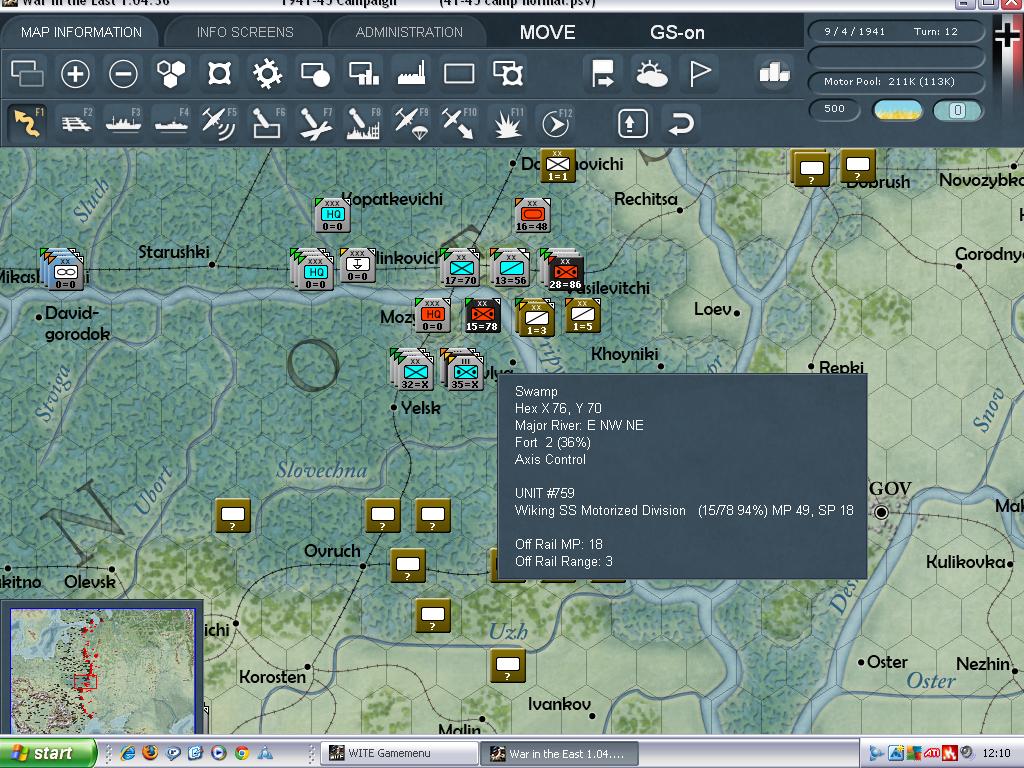Click the F12 end turn arrow icon
The image size is (1024, 768).
click(x=556, y=123)
